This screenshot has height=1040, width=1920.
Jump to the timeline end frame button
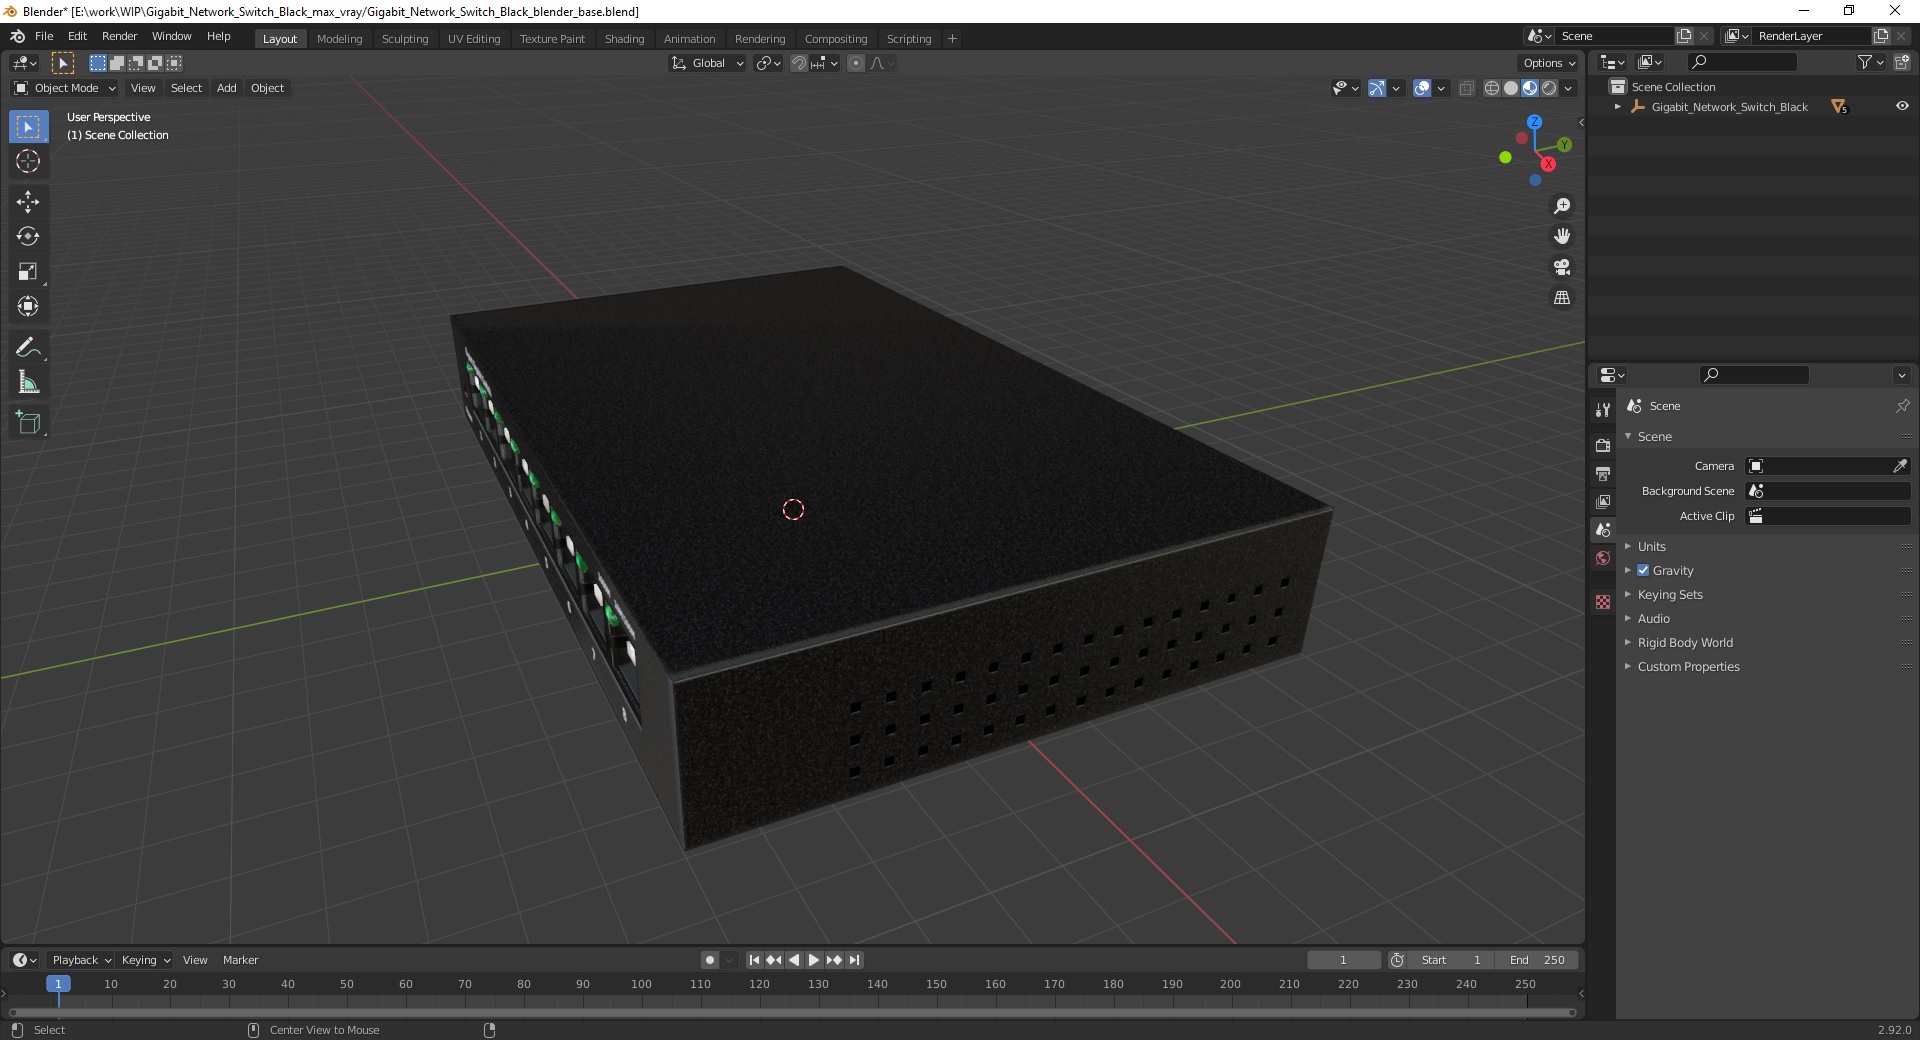854,960
